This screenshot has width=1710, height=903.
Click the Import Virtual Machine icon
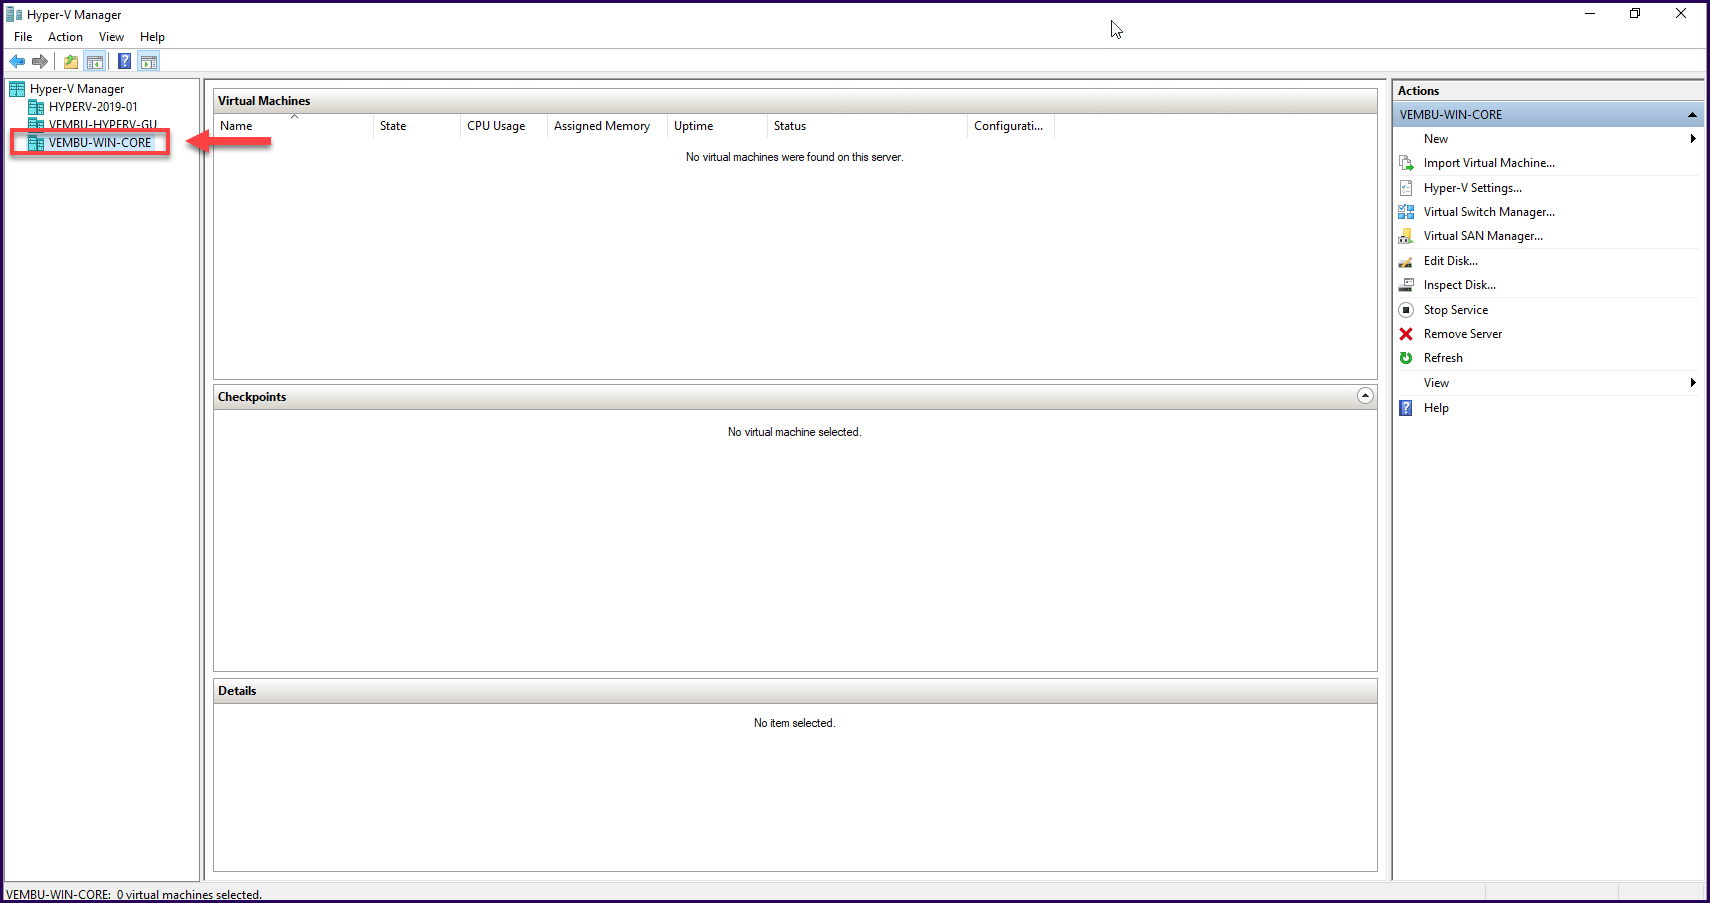[1406, 163]
